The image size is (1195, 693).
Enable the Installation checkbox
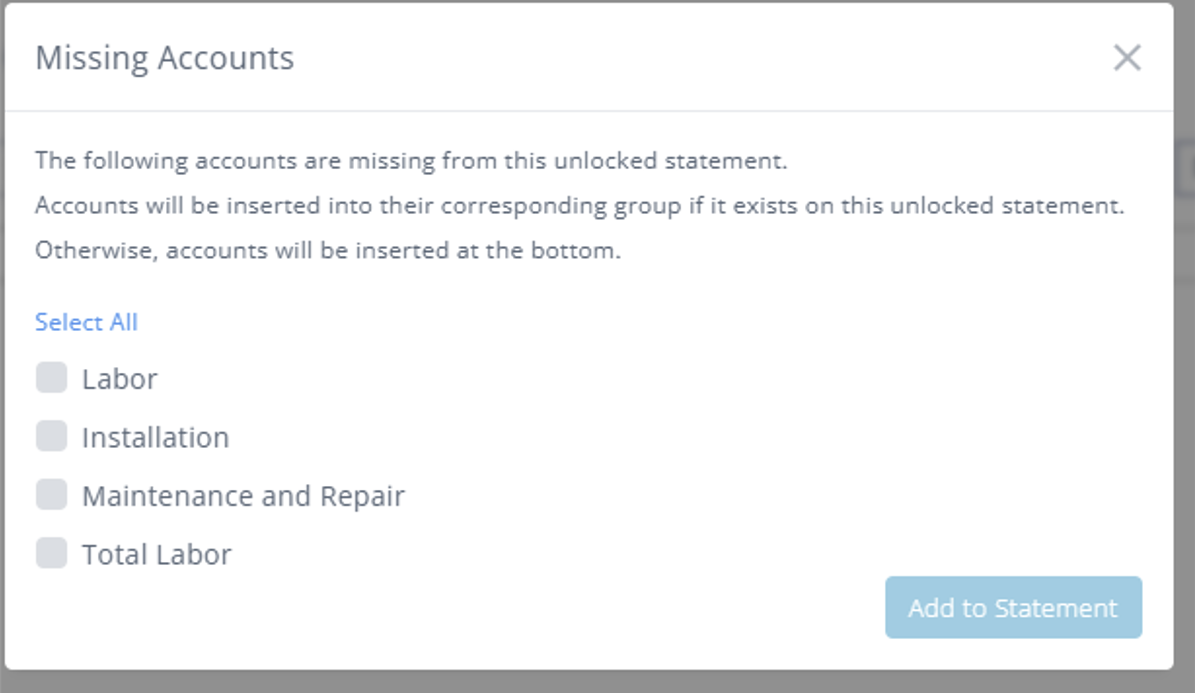tap(51, 436)
